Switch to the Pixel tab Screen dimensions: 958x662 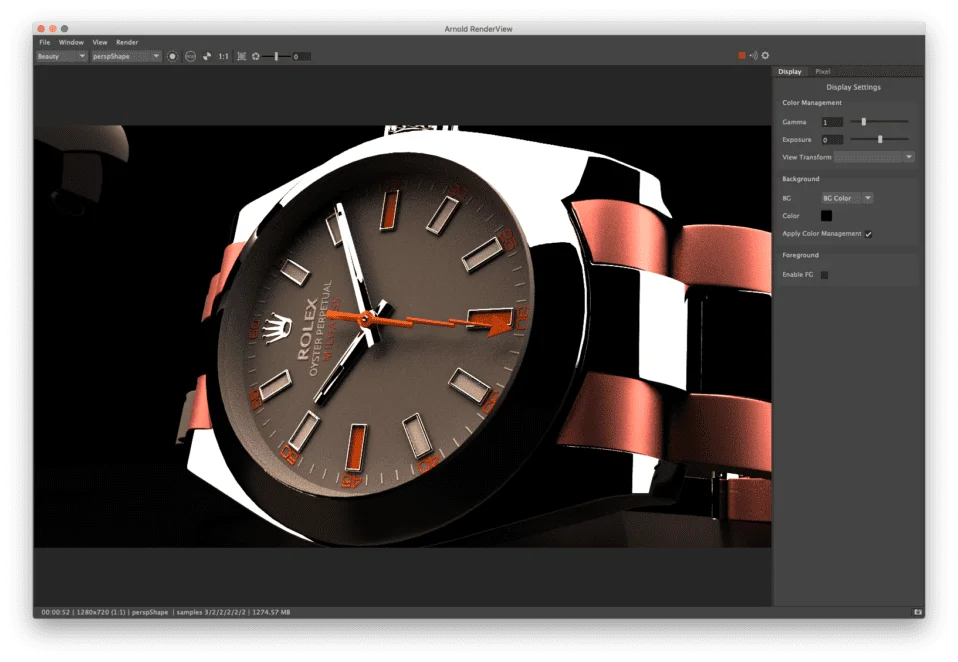tap(822, 71)
